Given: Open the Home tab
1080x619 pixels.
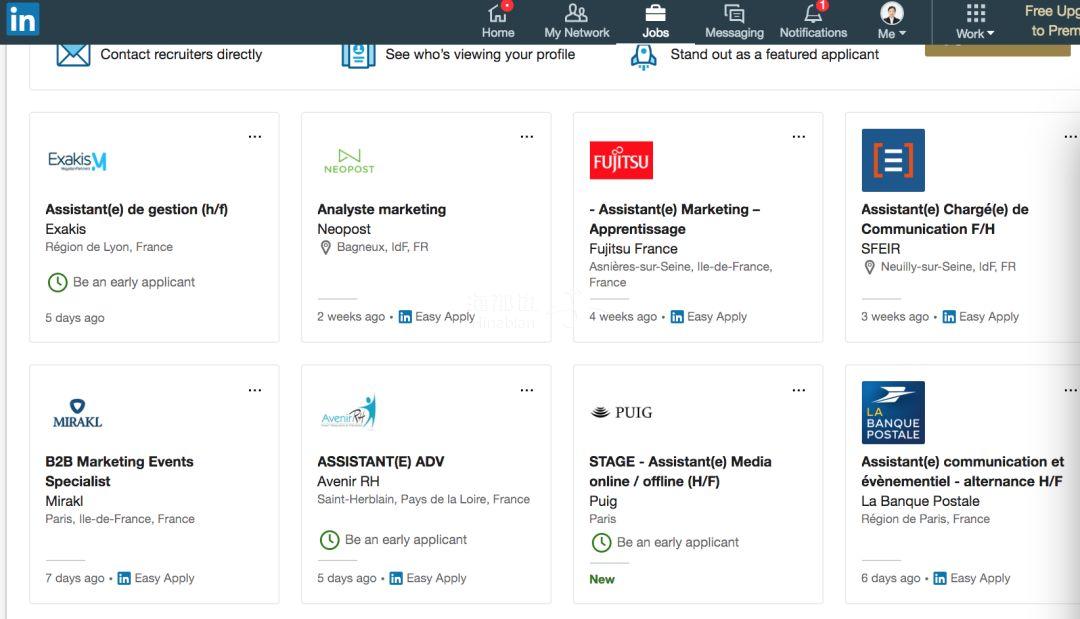Looking at the screenshot, I should [x=498, y=21].
